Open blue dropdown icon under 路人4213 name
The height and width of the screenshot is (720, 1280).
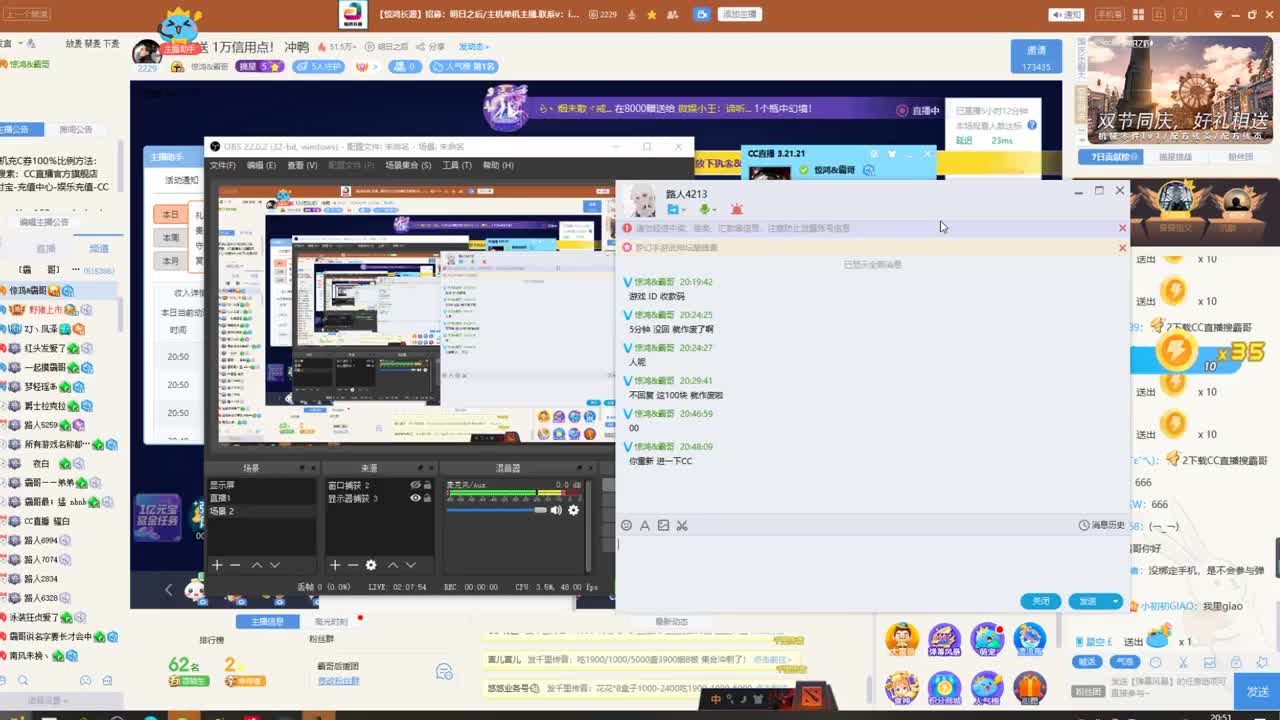click(676, 209)
